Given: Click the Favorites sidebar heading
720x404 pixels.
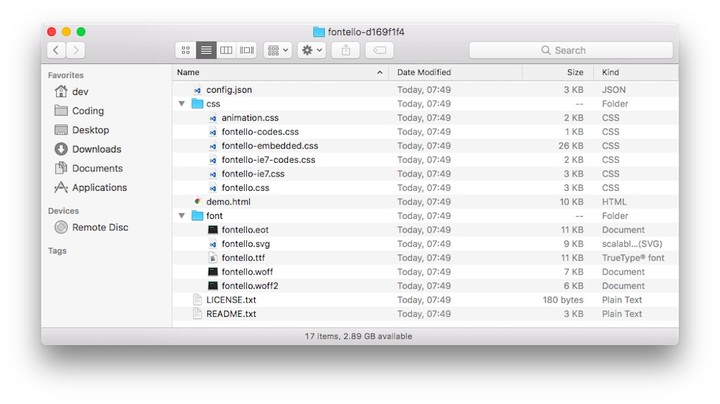Looking at the screenshot, I should tap(66, 75).
